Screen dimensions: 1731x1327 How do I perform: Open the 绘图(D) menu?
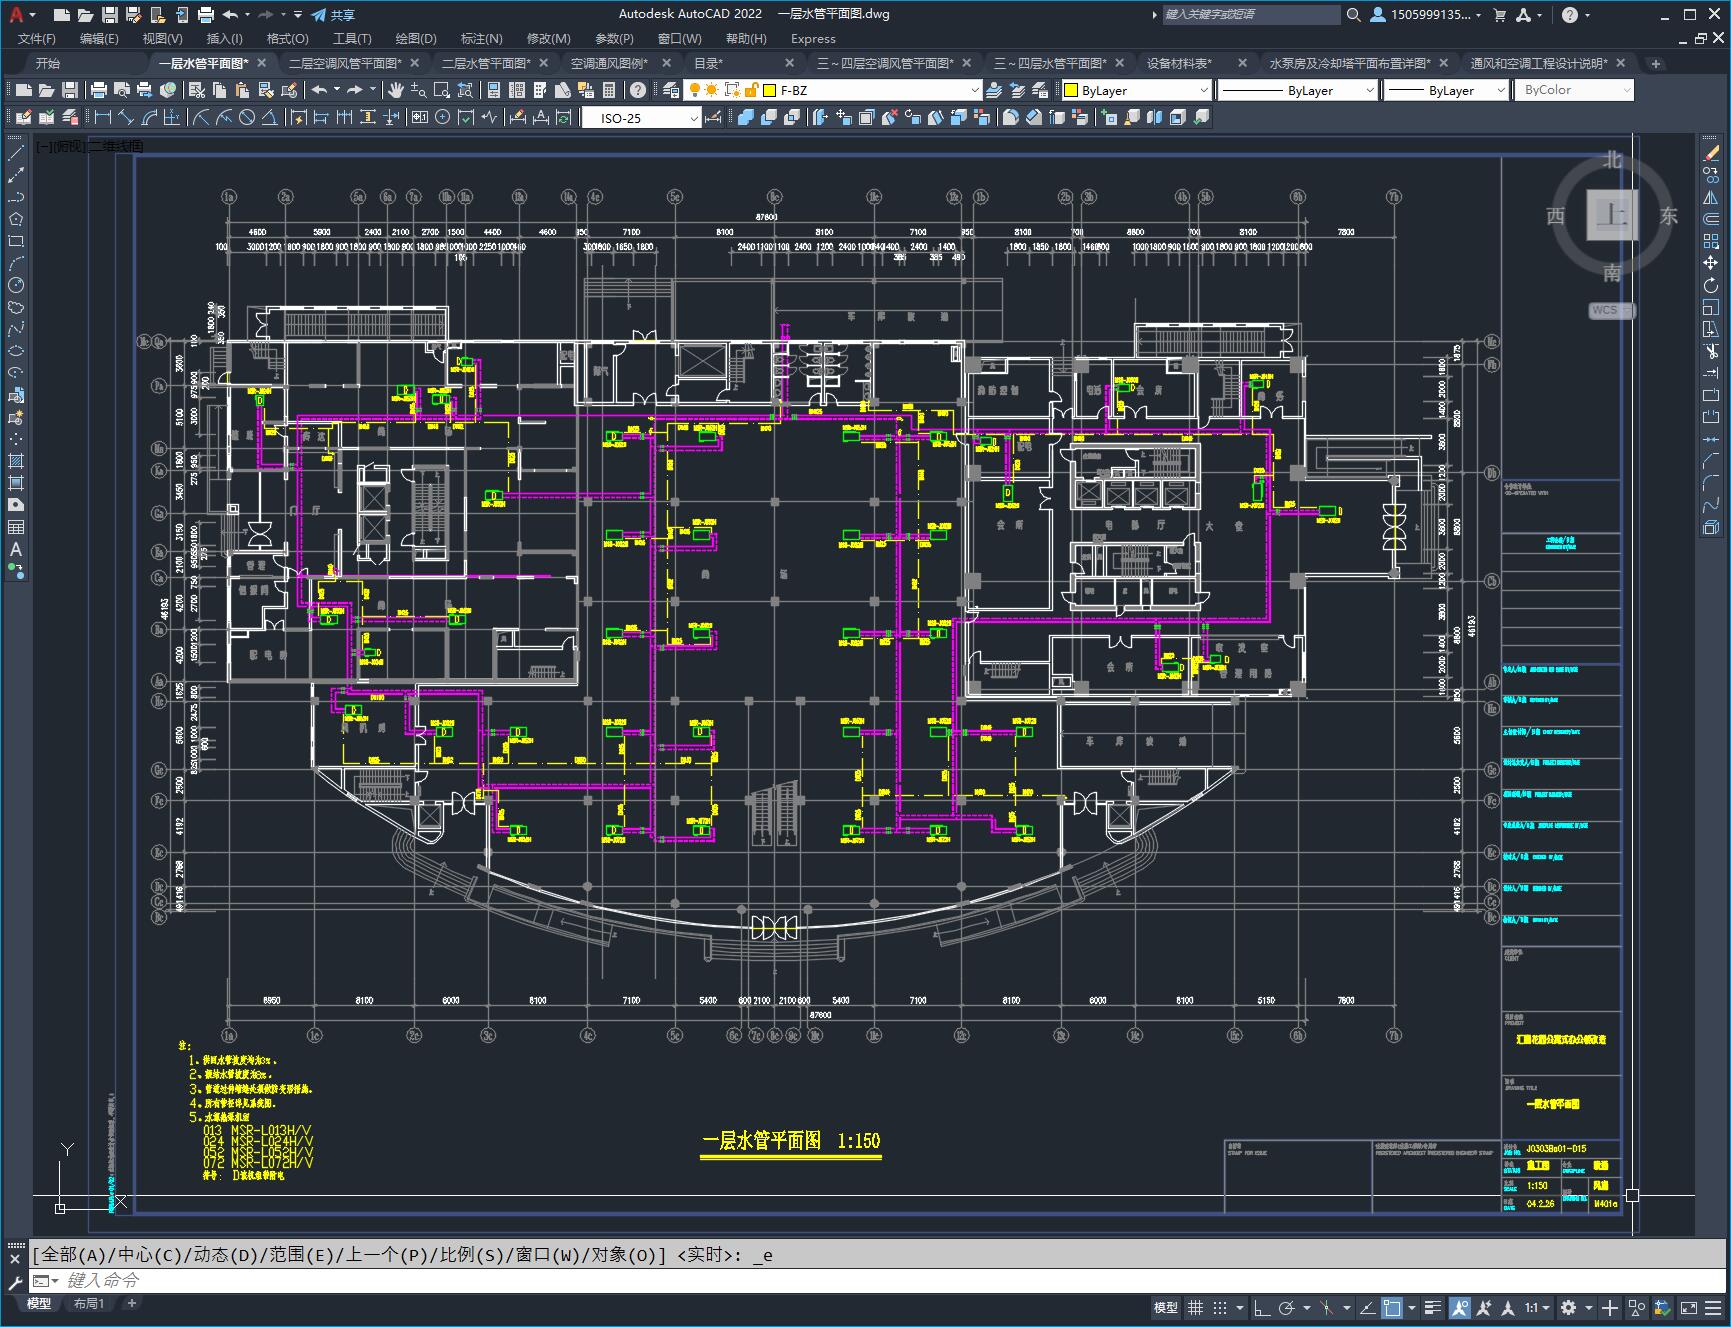click(416, 38)
